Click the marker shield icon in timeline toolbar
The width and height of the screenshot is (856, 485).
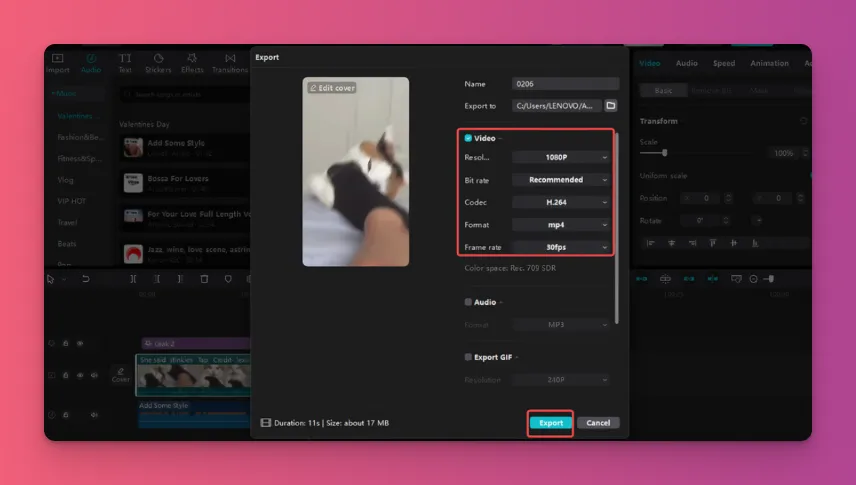tap(228, 279)
